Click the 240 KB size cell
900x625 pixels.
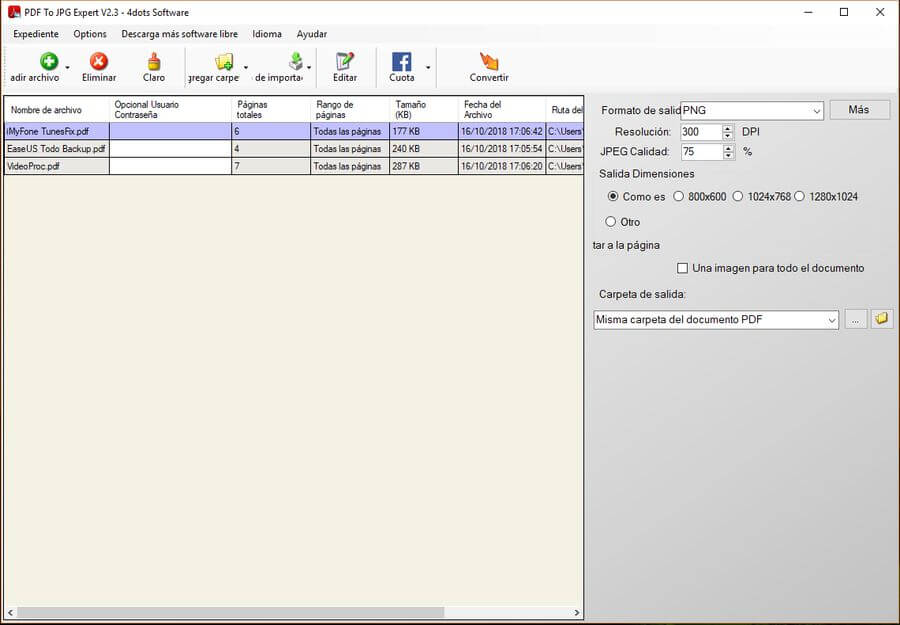tap(424, 149)
